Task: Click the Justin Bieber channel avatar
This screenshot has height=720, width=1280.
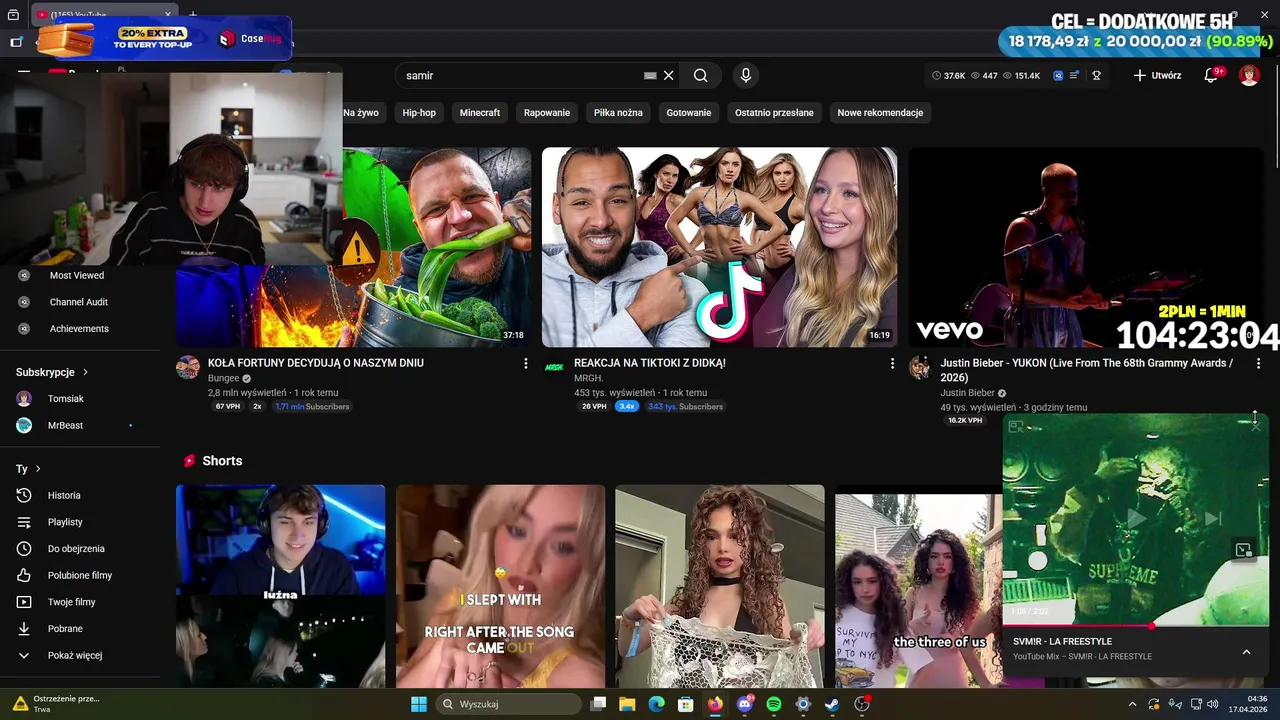Action: (x=920, y=368)
